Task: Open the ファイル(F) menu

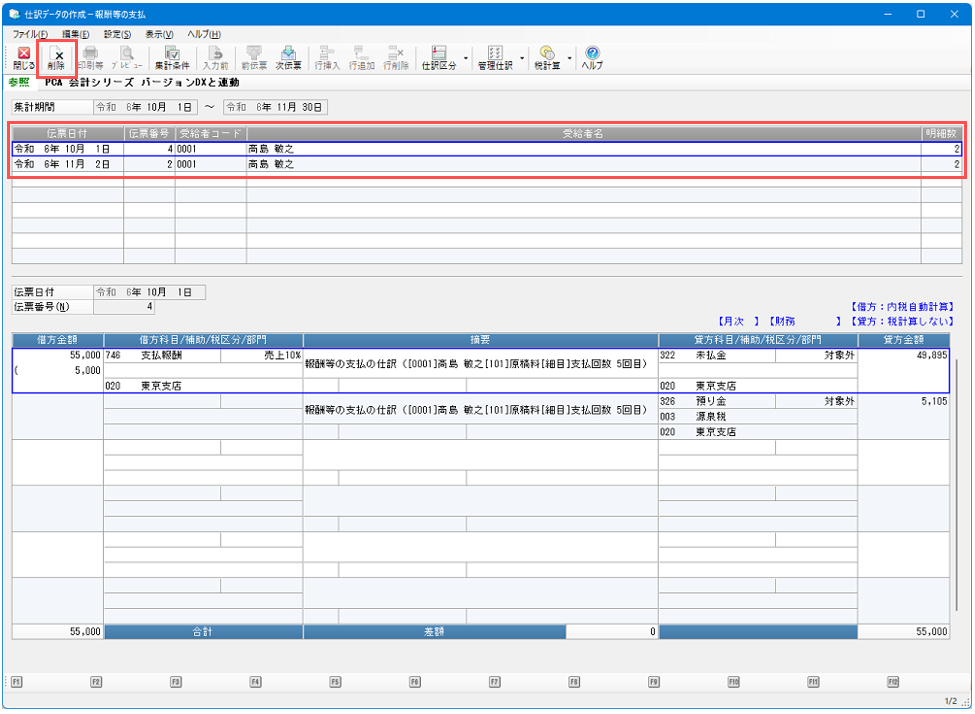Action: click(x=30, y=34)
